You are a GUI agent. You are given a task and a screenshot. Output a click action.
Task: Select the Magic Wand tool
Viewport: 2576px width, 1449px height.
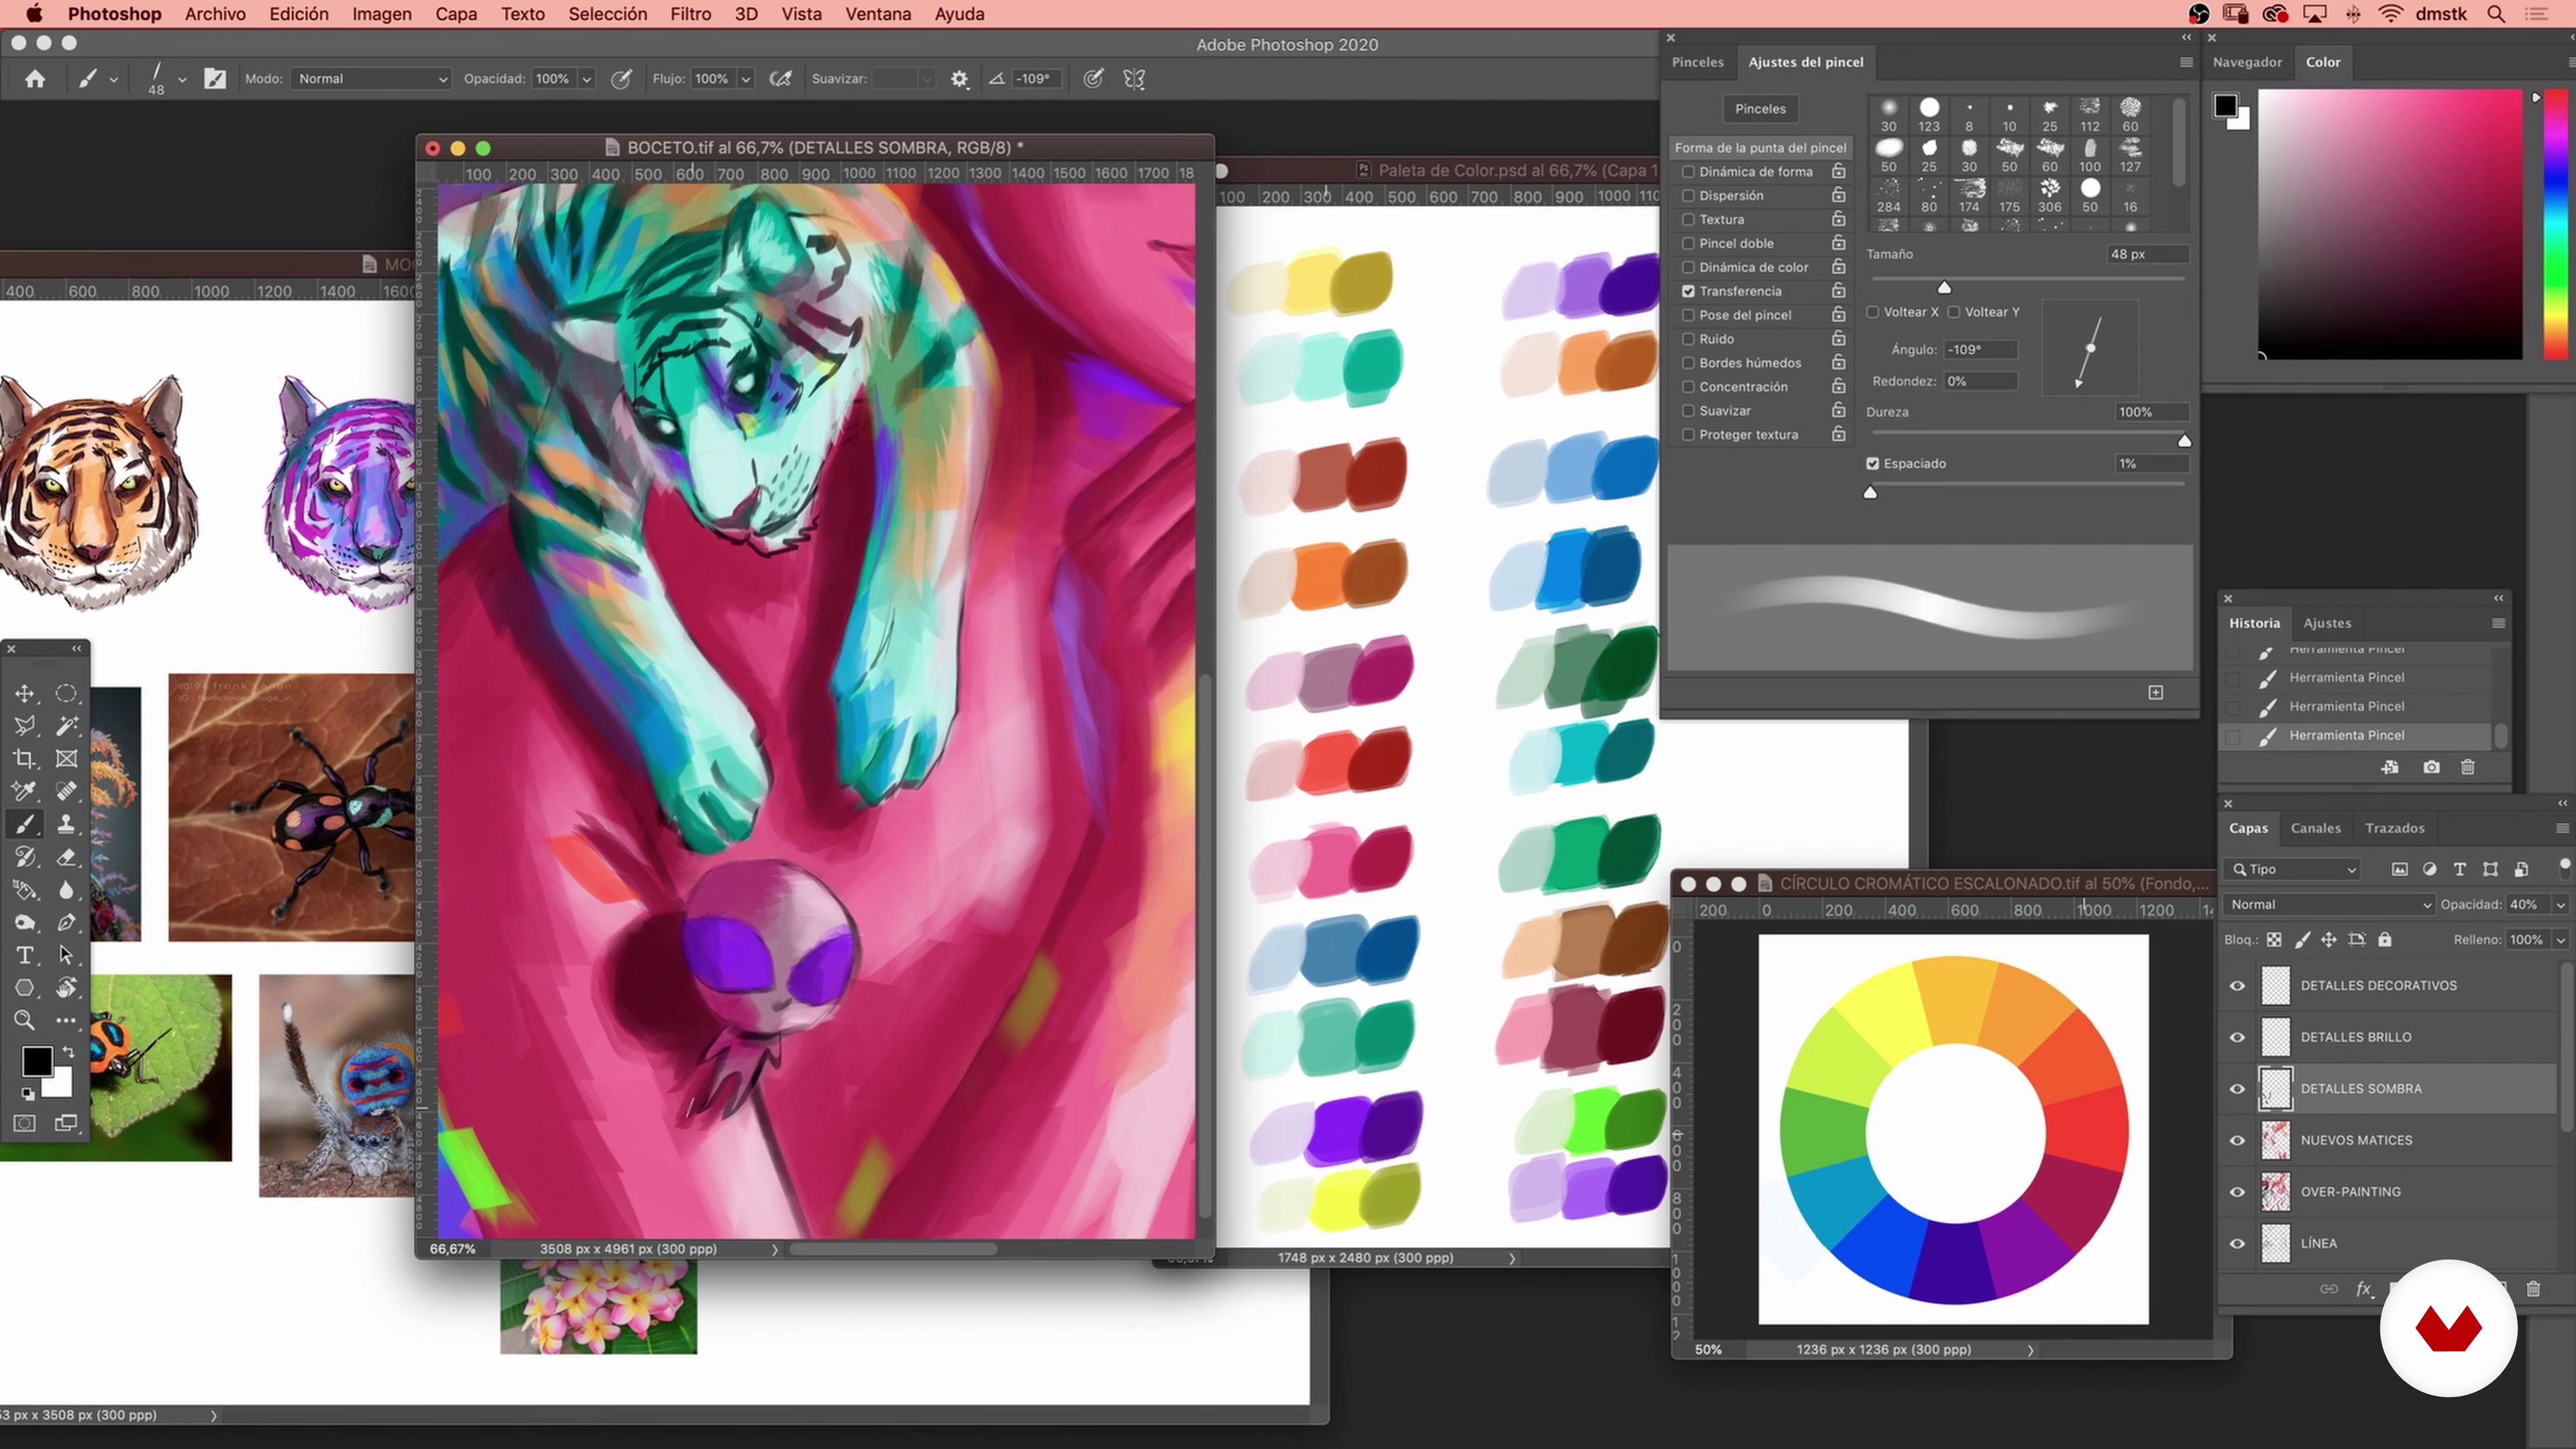click(66, 726)
